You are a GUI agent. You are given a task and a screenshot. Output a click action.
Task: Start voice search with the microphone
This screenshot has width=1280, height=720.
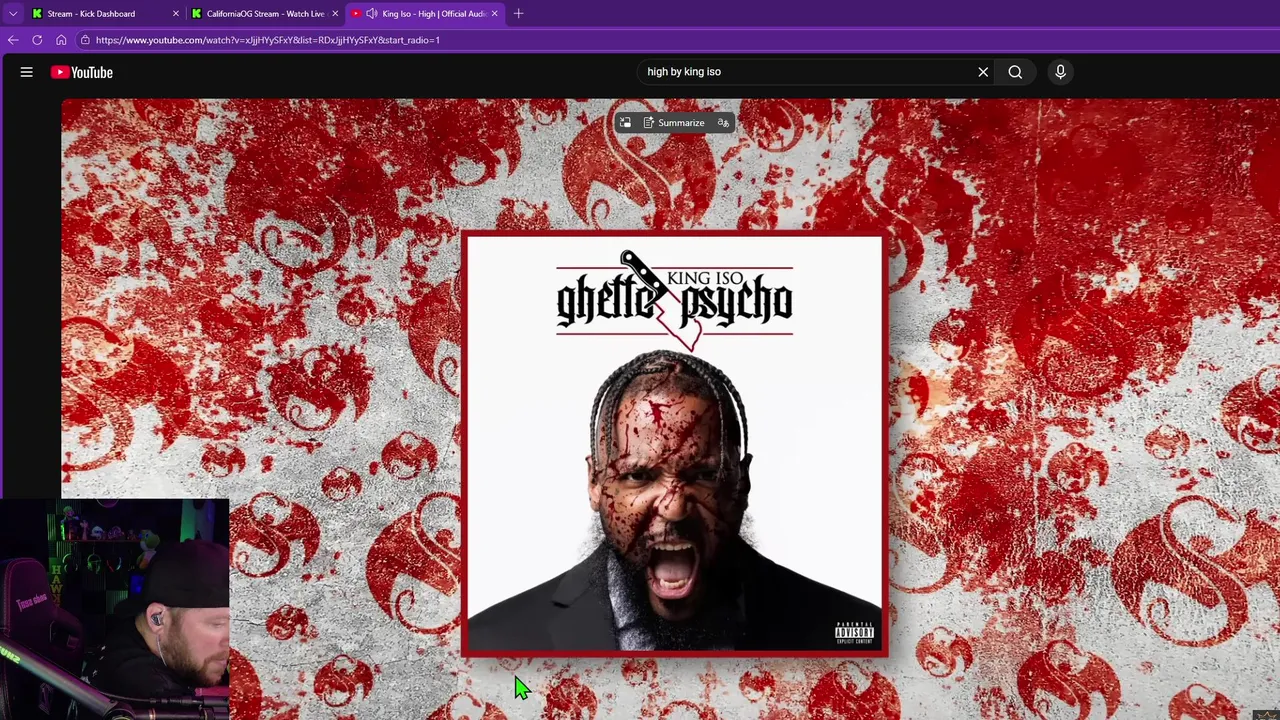click(1061, 72)
